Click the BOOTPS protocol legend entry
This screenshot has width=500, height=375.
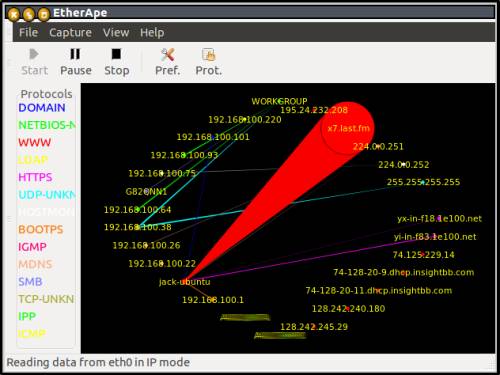pyautogui.click(x=40, y=229)
